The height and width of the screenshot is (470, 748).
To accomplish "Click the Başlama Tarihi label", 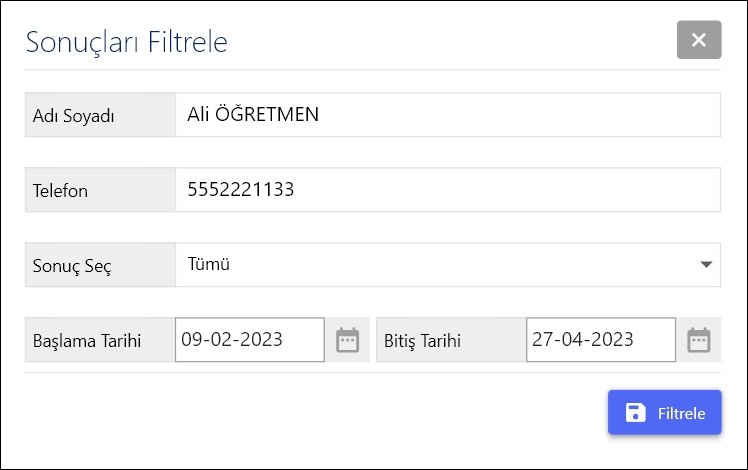I will (87, 341).
